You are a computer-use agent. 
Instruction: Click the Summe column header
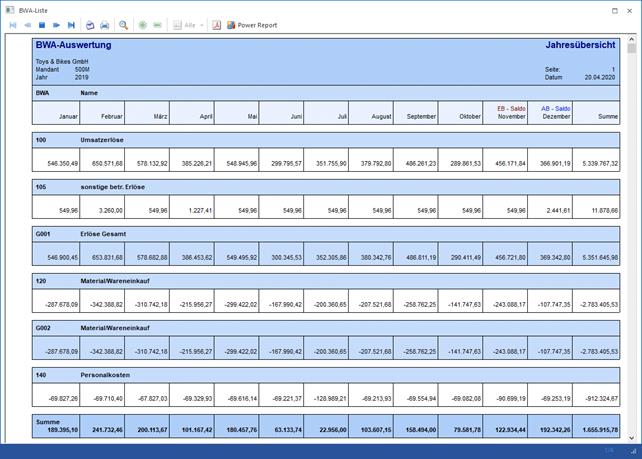click(x=606, y=117)
